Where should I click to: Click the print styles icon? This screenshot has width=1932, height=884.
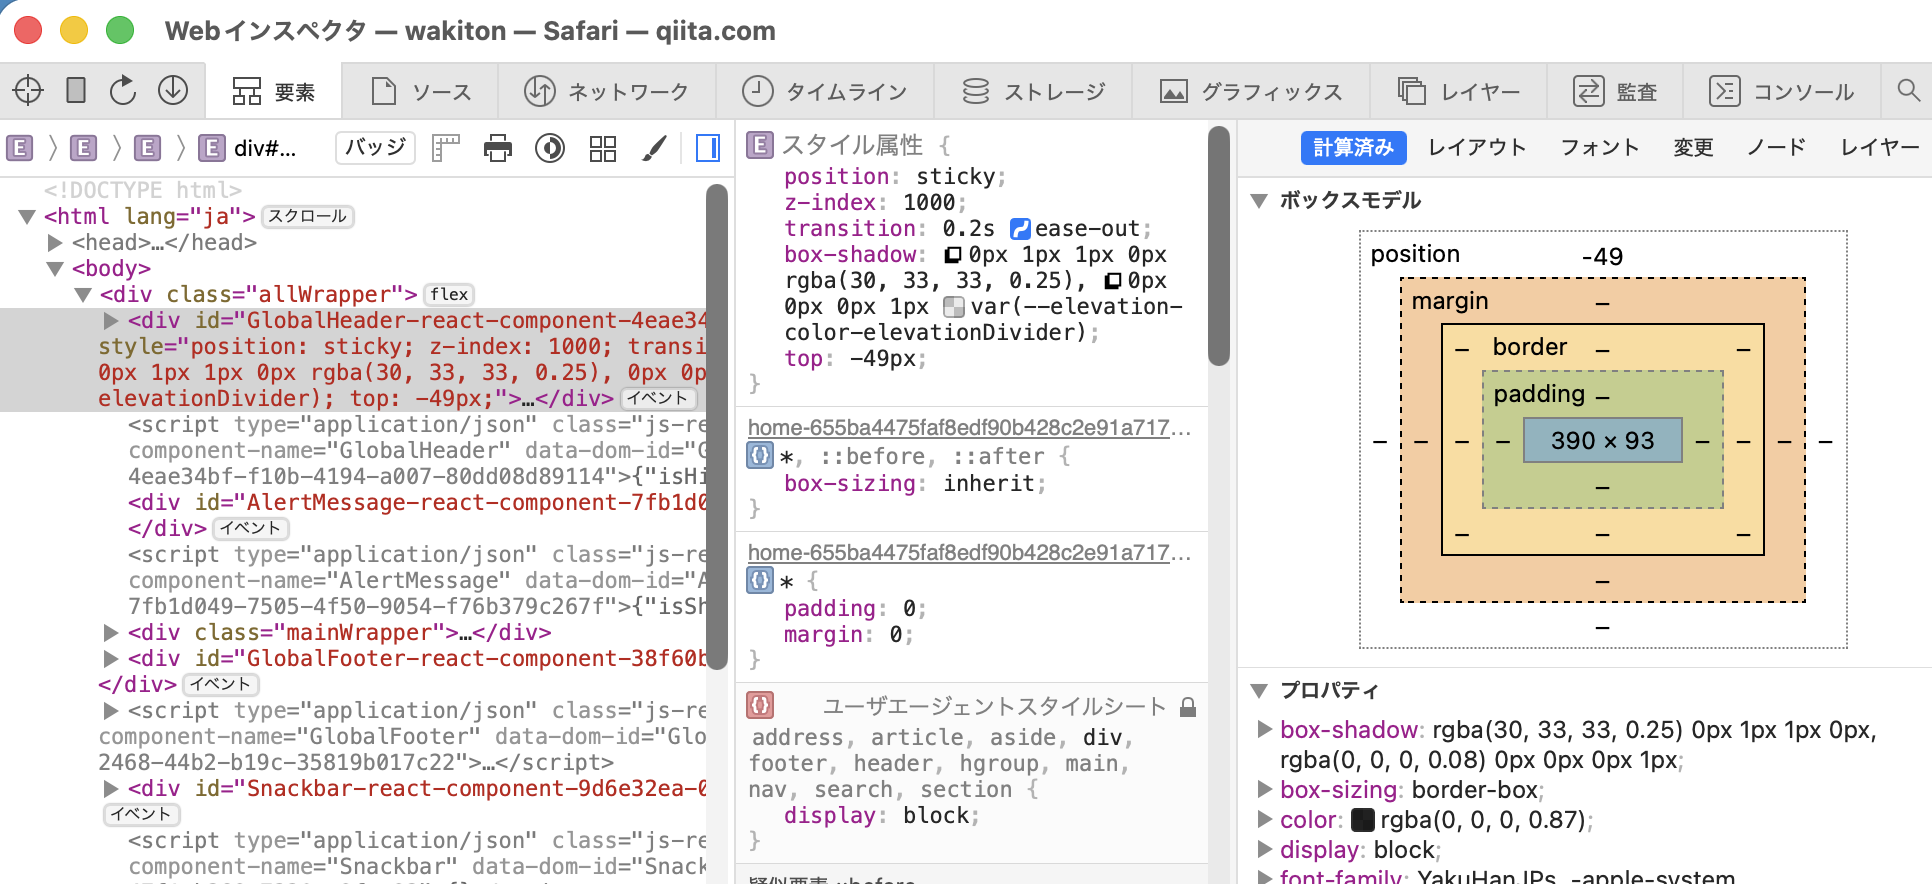[x=497, y=149]
